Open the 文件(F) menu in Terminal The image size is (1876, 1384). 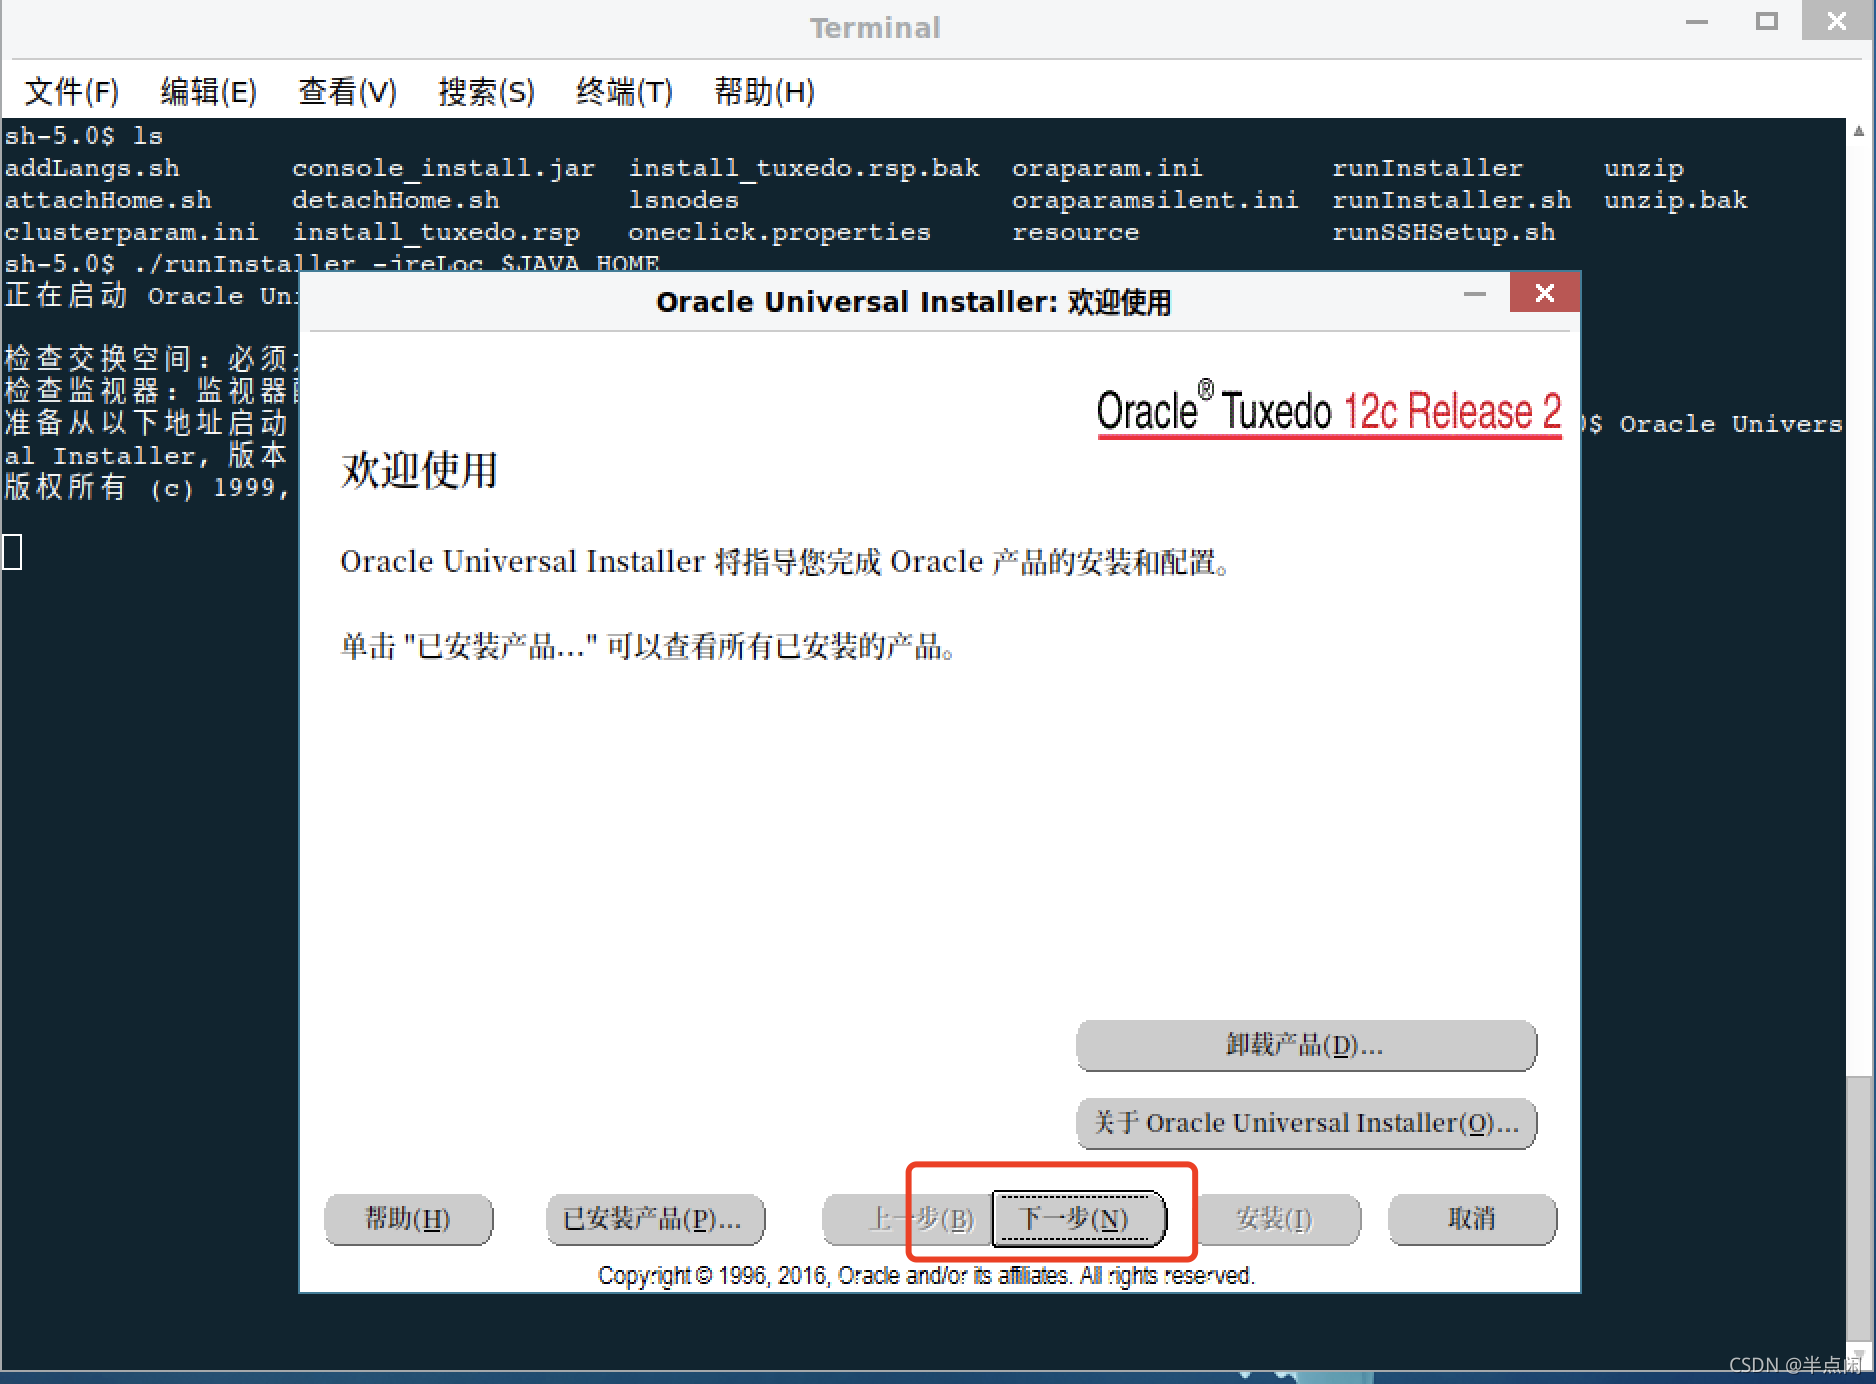pyautogui.click(x=71, y=92)
